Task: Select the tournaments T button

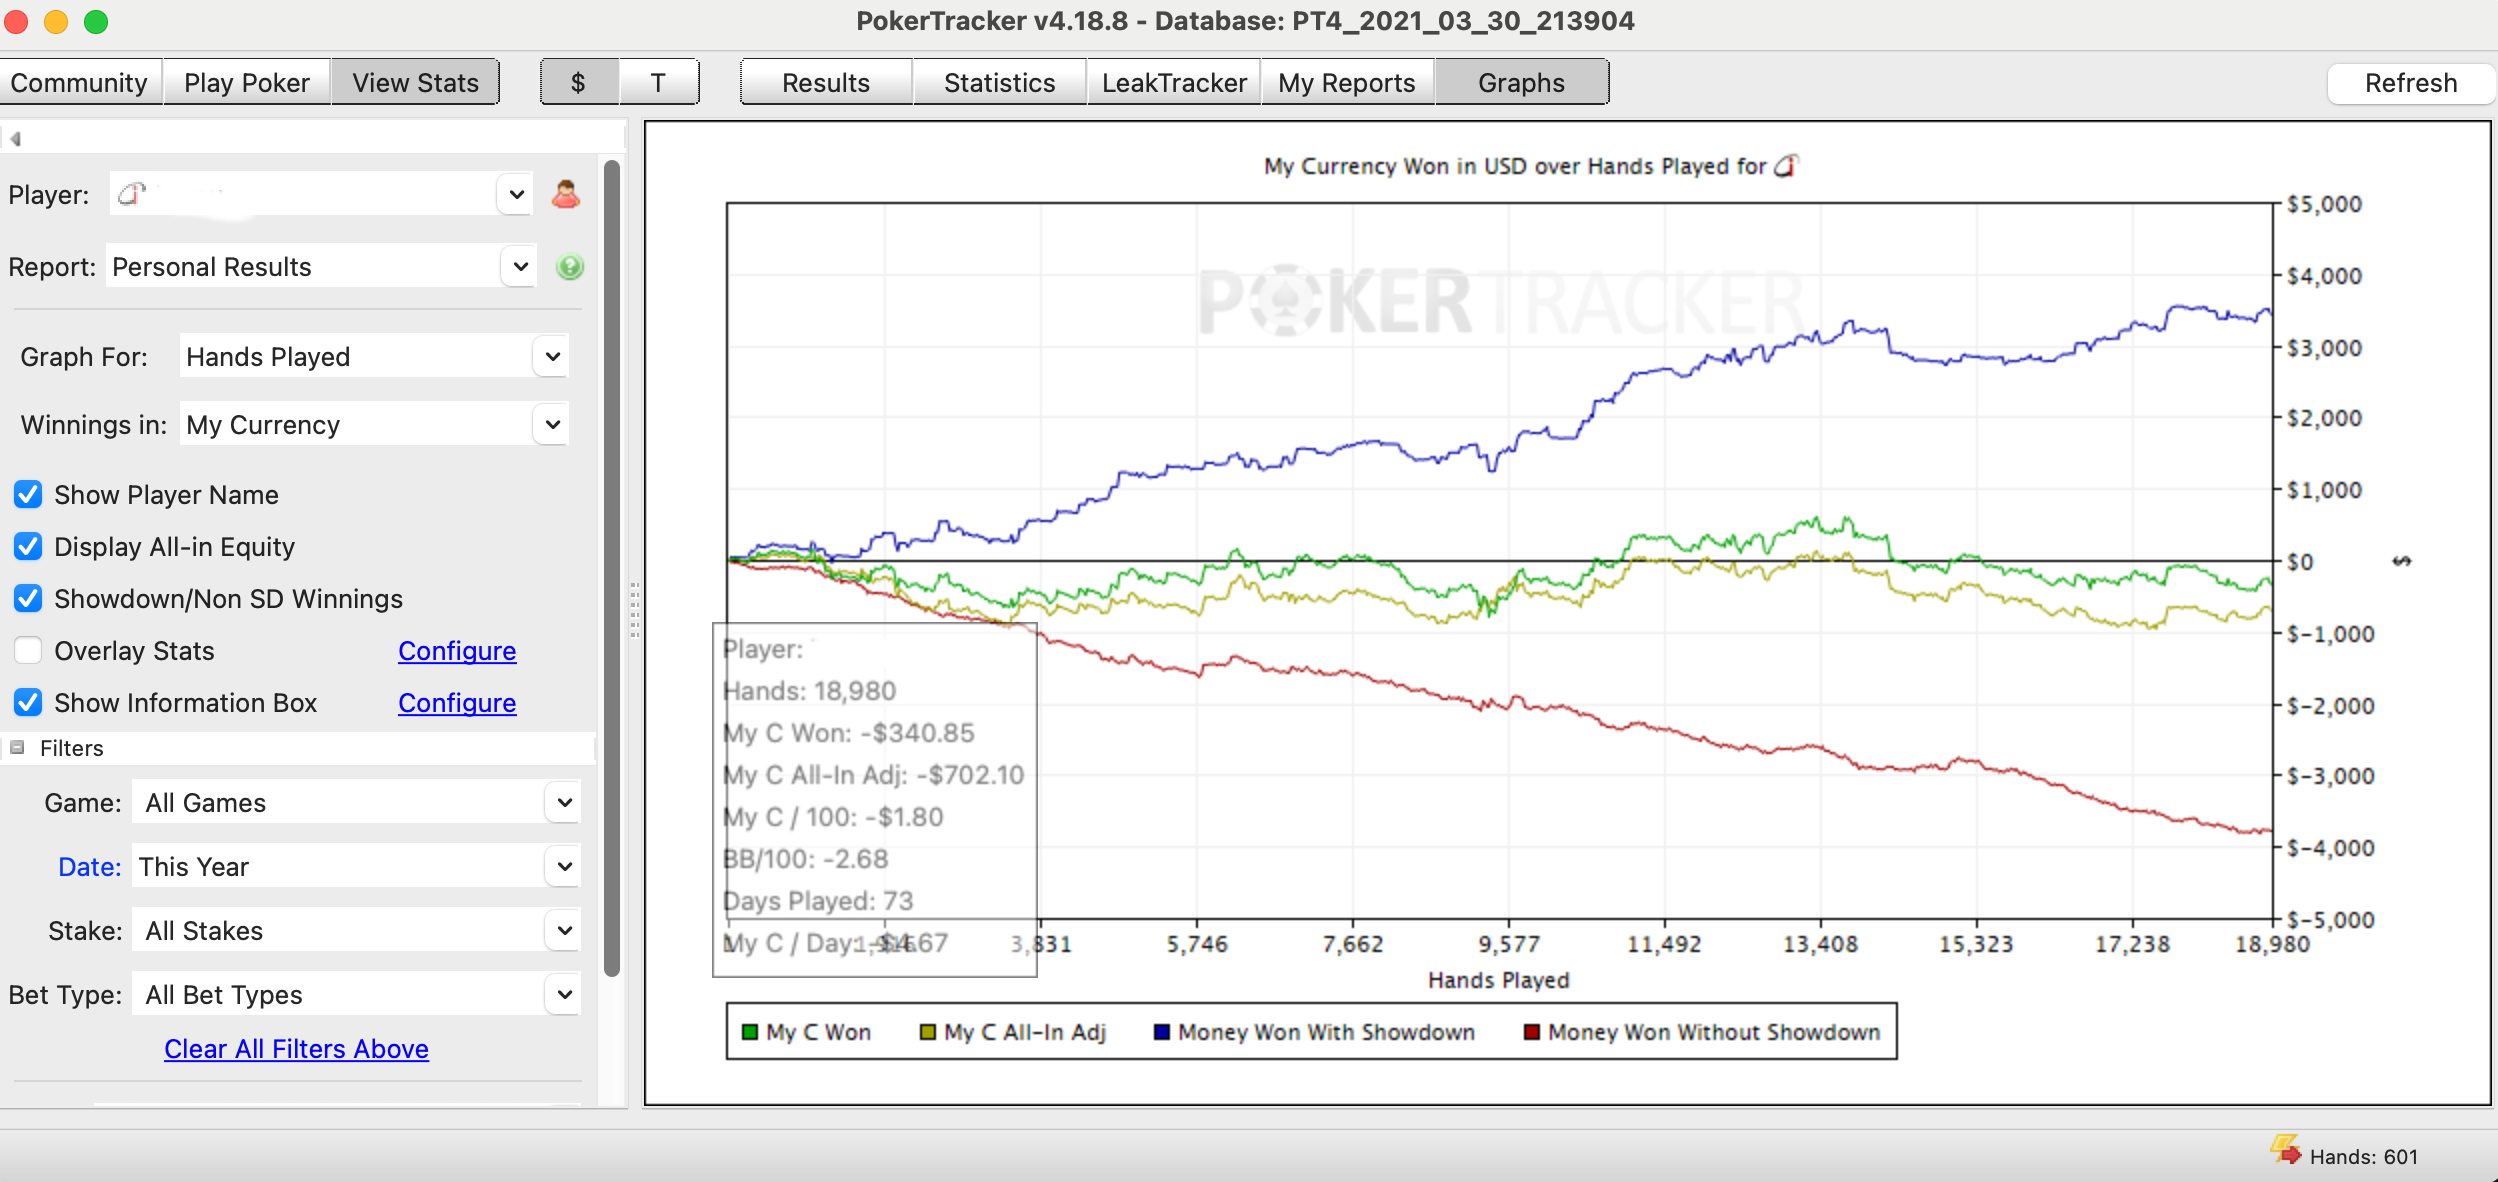Action: [658, 83]
